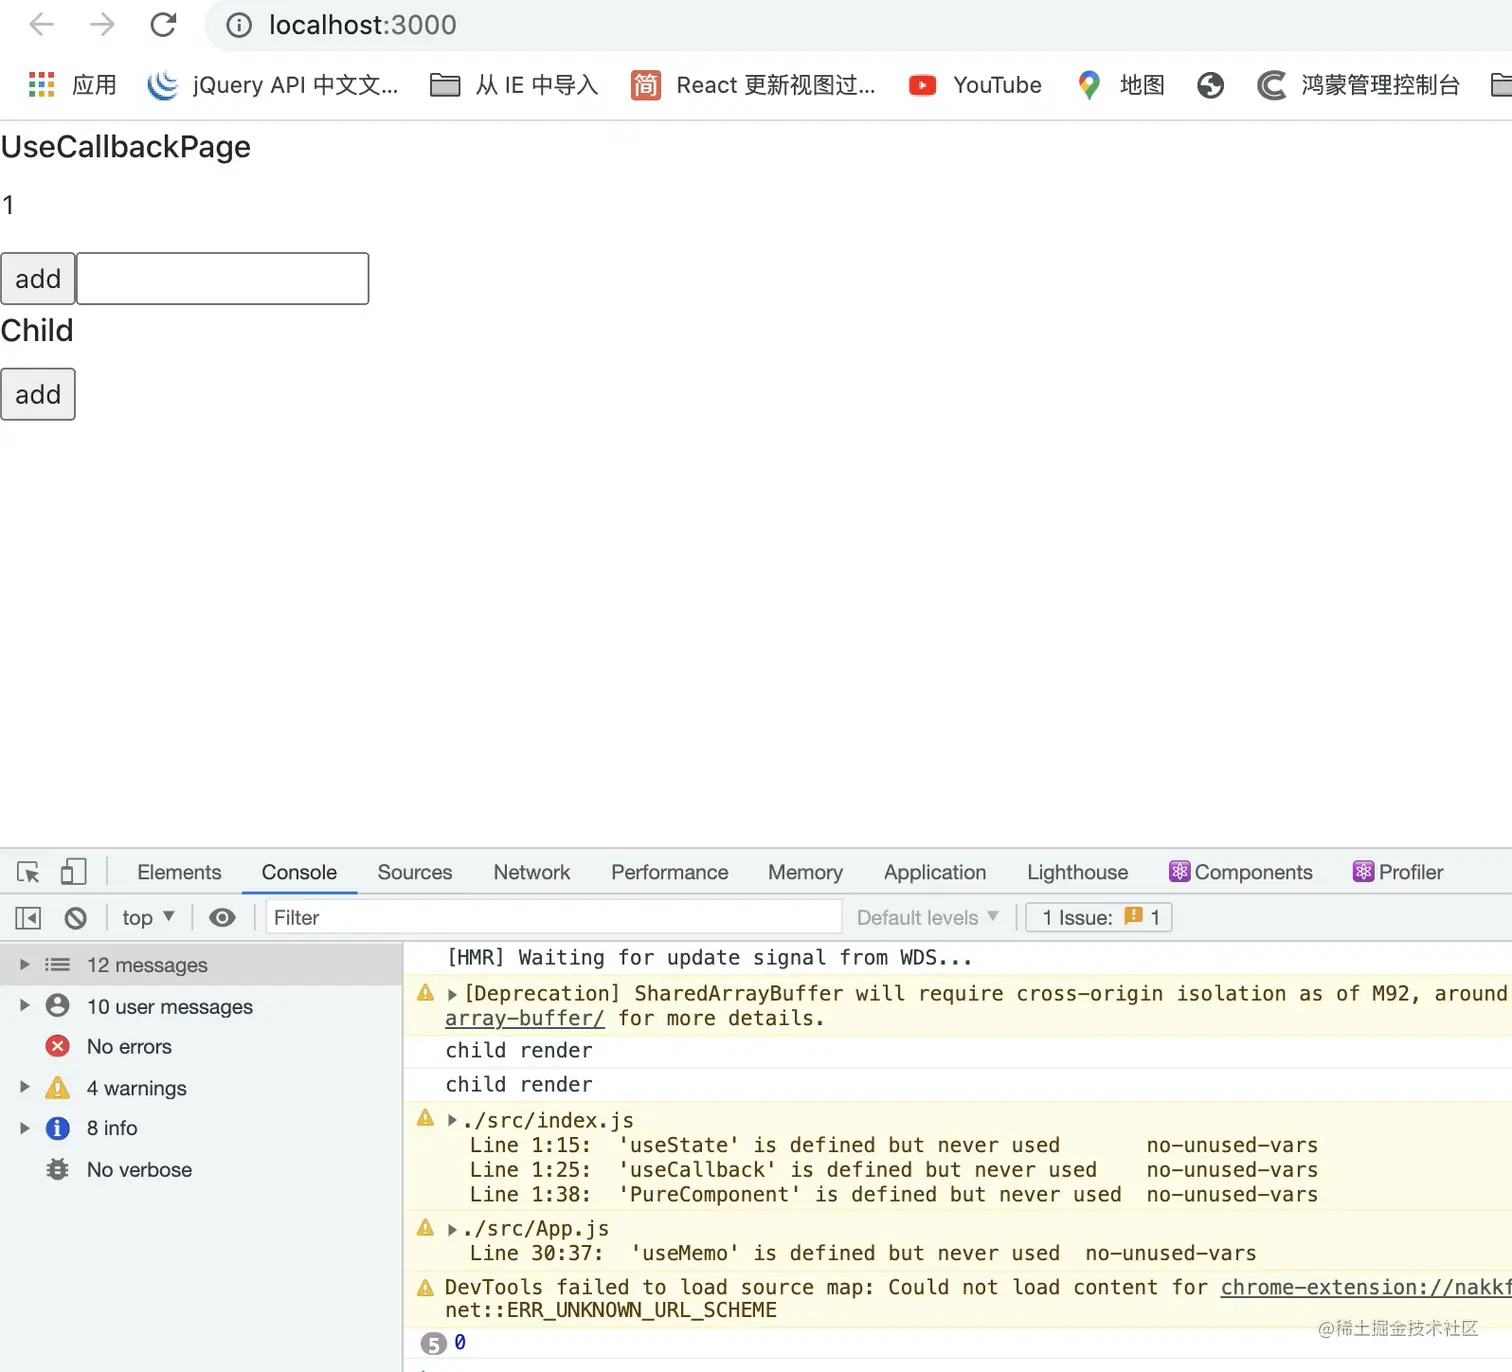The height and width of the screenshot is (1372, 1512).
Task: Open the React Components tab
Action: (x=1241, y=872)
